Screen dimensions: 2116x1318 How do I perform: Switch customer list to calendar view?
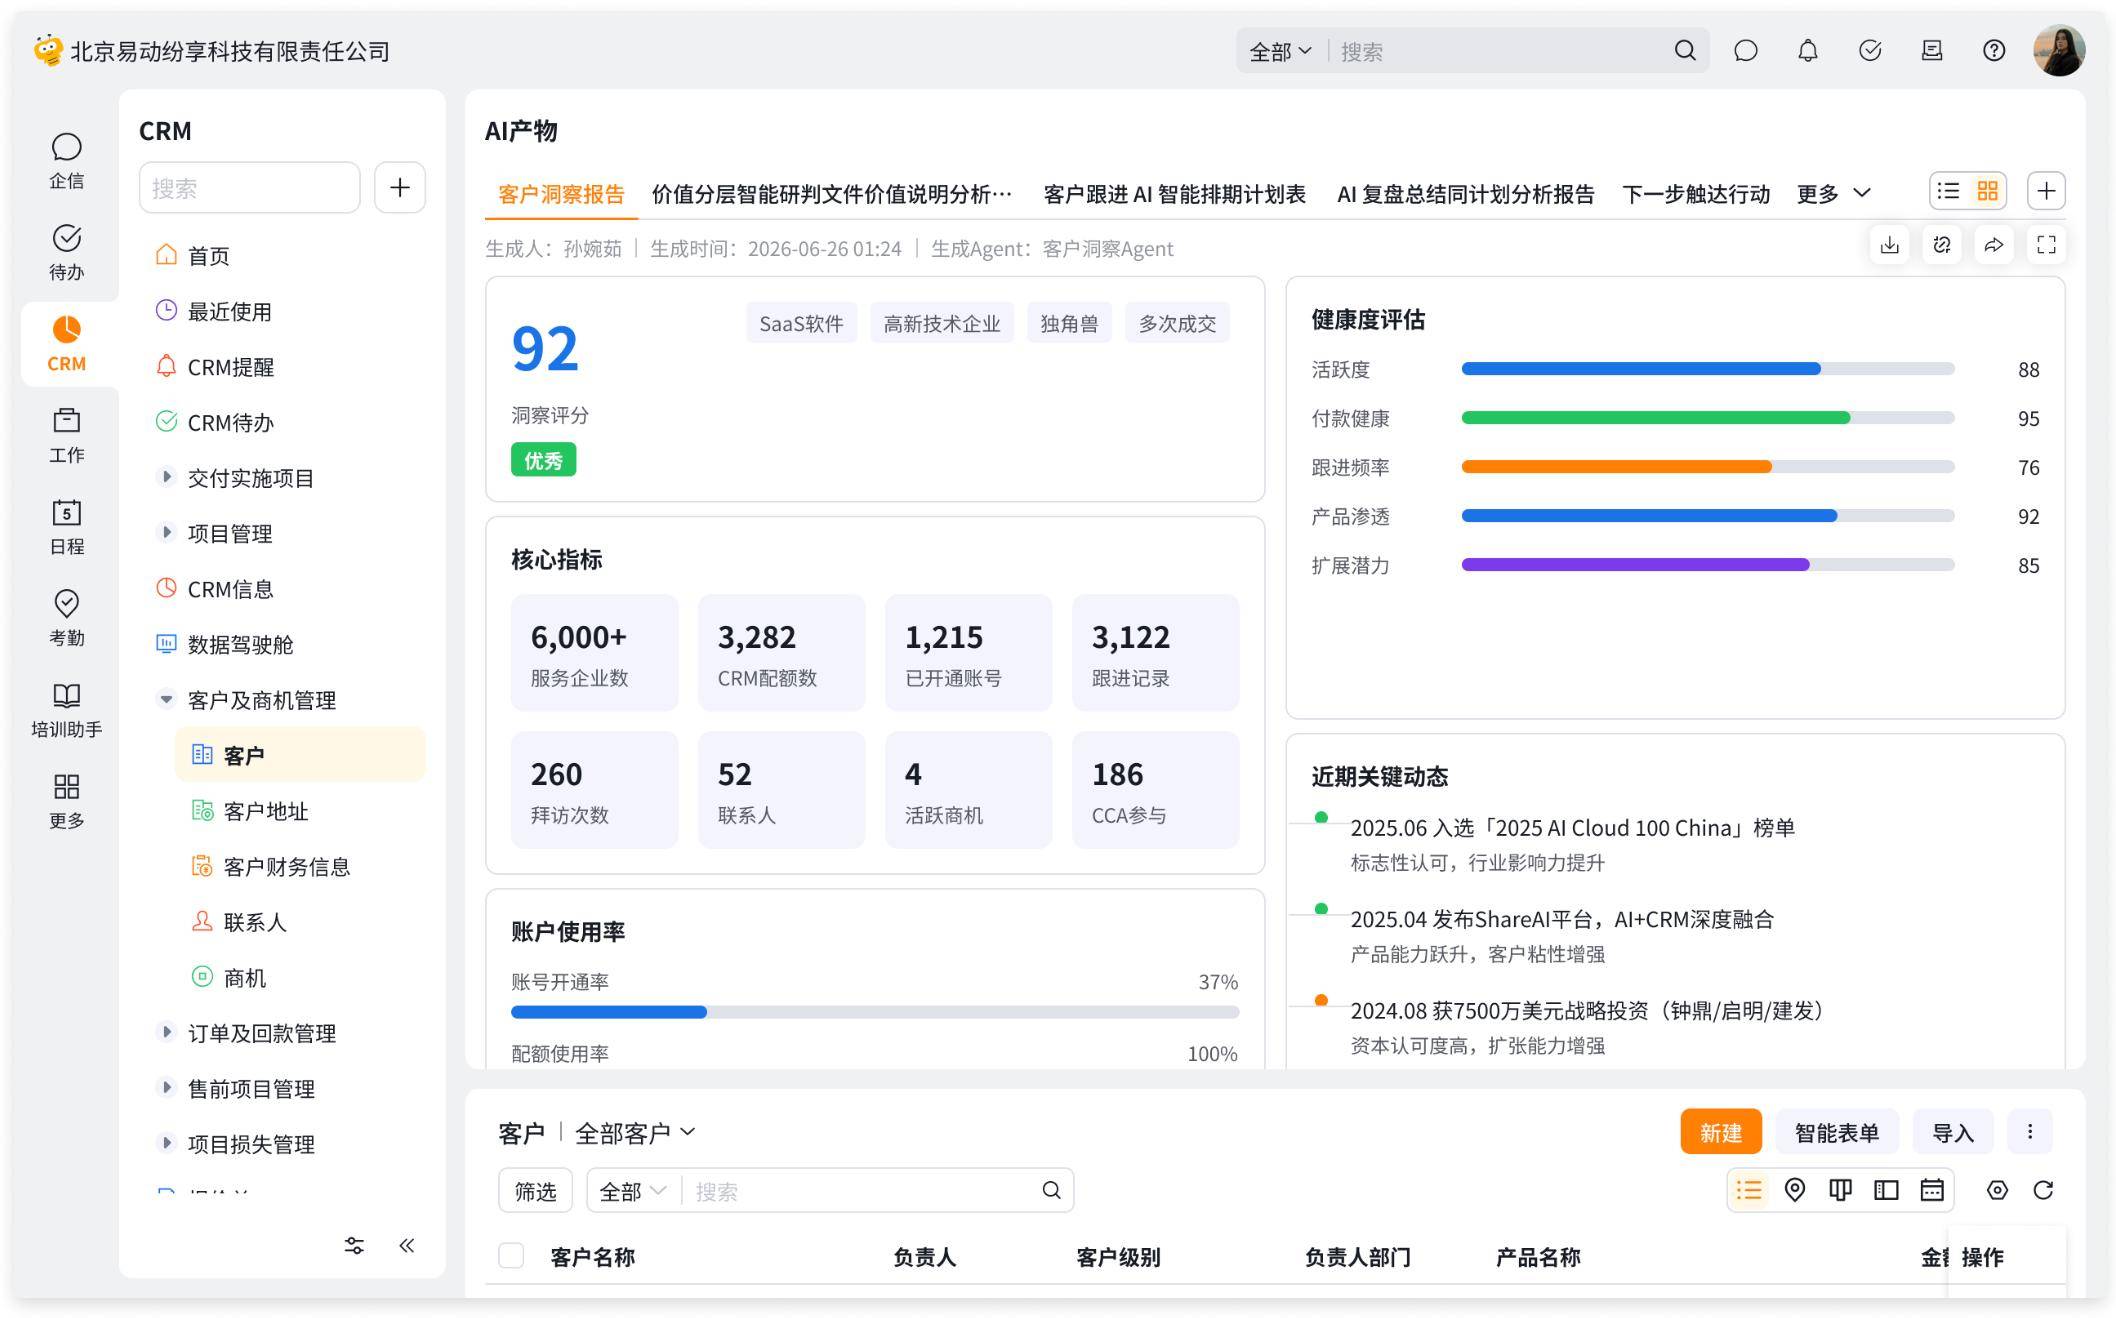pyautogui.click(x=1932, y=1190)
